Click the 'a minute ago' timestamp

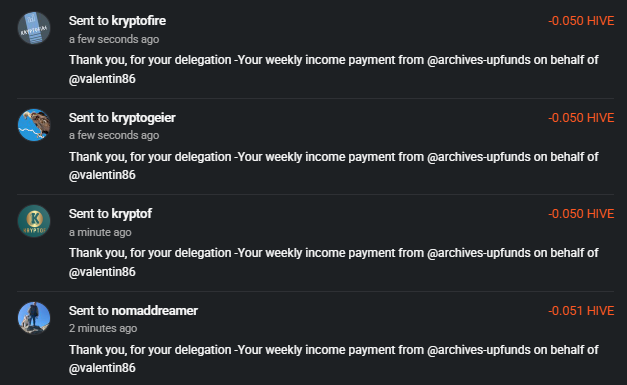(100, 232)
